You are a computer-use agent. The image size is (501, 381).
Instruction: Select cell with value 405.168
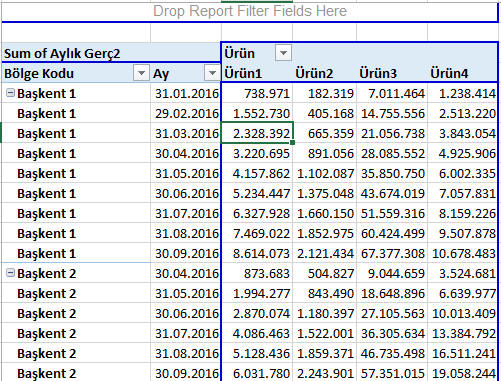[x=325, y=113]
